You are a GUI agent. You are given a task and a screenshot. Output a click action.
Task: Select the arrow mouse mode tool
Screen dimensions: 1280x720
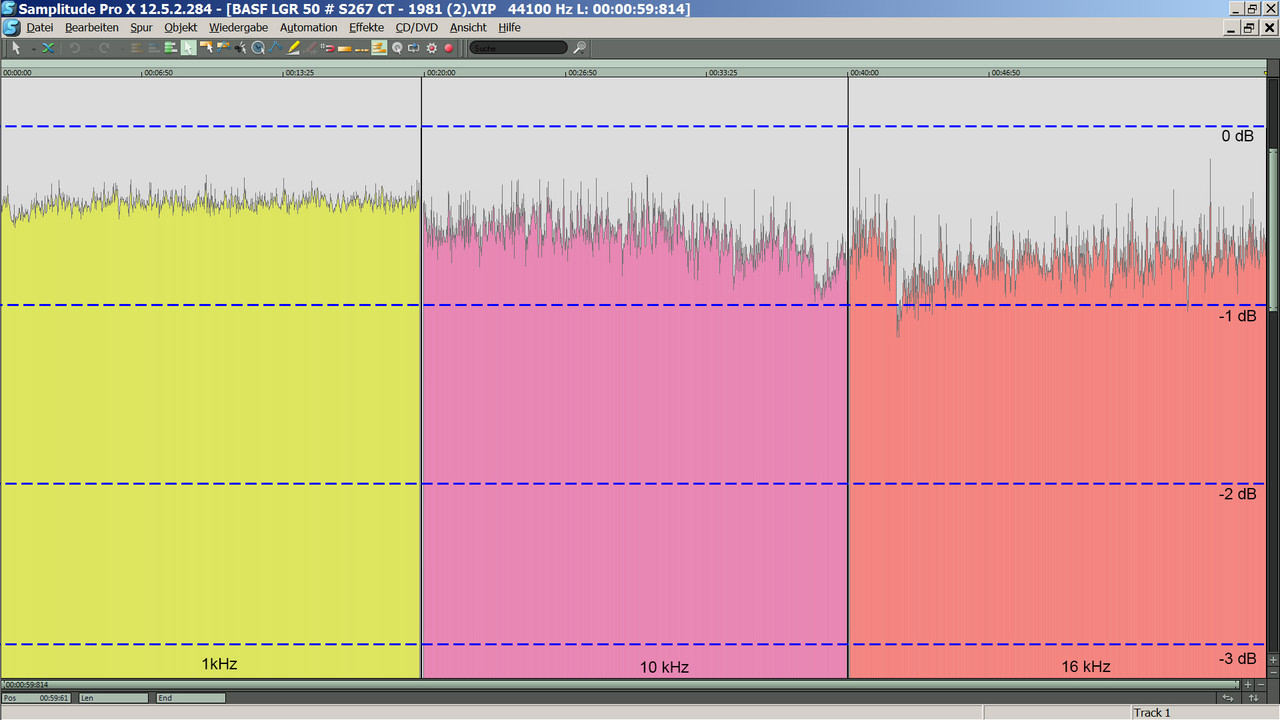pos(16,47)
